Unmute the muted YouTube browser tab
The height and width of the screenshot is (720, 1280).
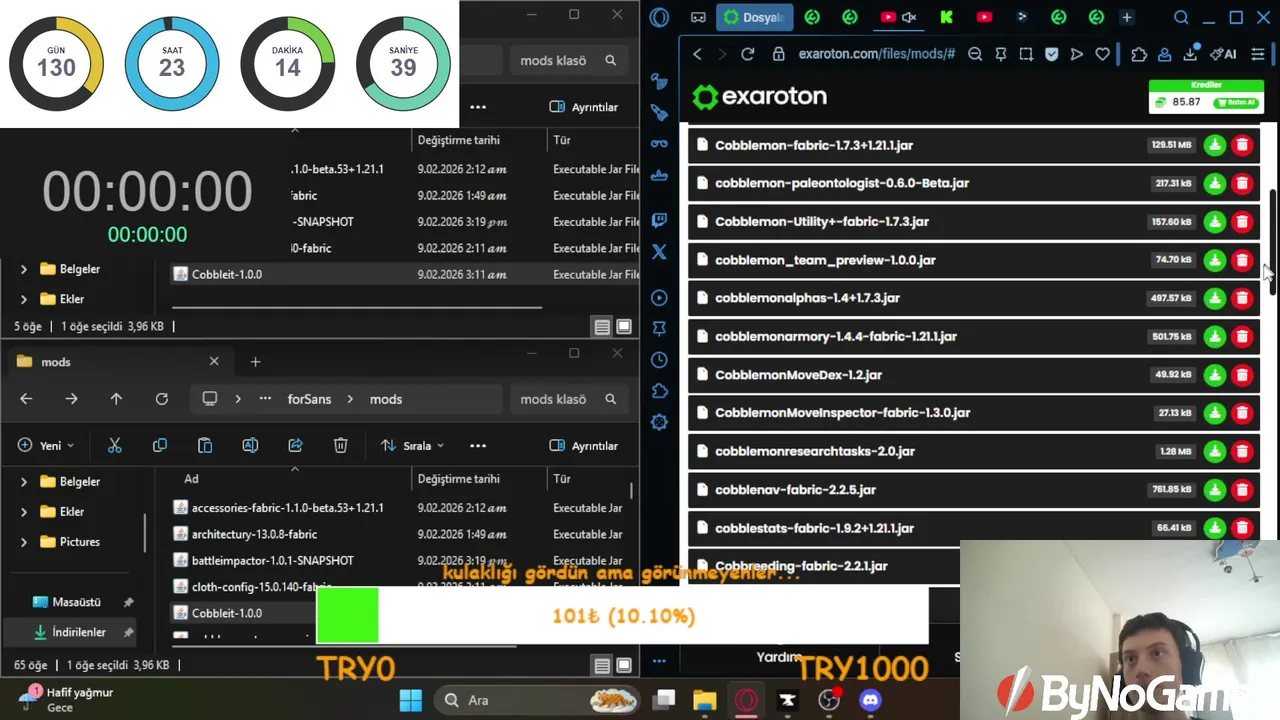(909, 17)
